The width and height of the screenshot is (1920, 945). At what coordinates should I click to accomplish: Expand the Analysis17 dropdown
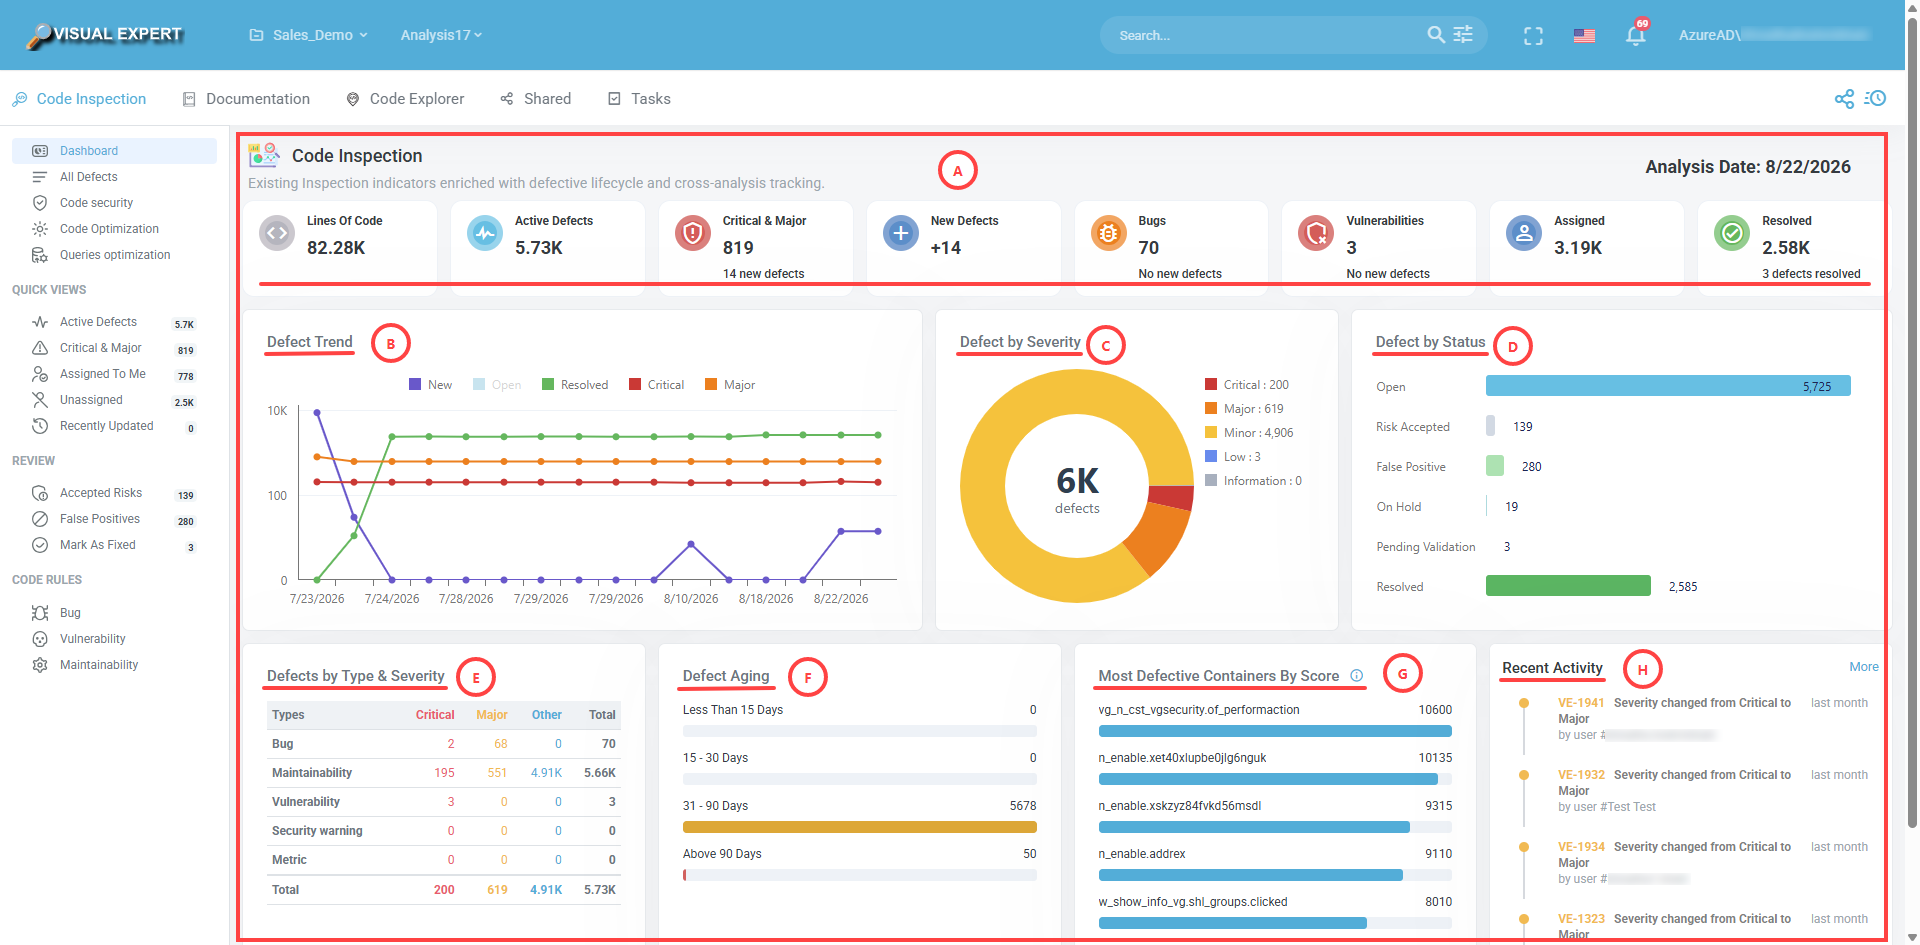tap(441, 35)
